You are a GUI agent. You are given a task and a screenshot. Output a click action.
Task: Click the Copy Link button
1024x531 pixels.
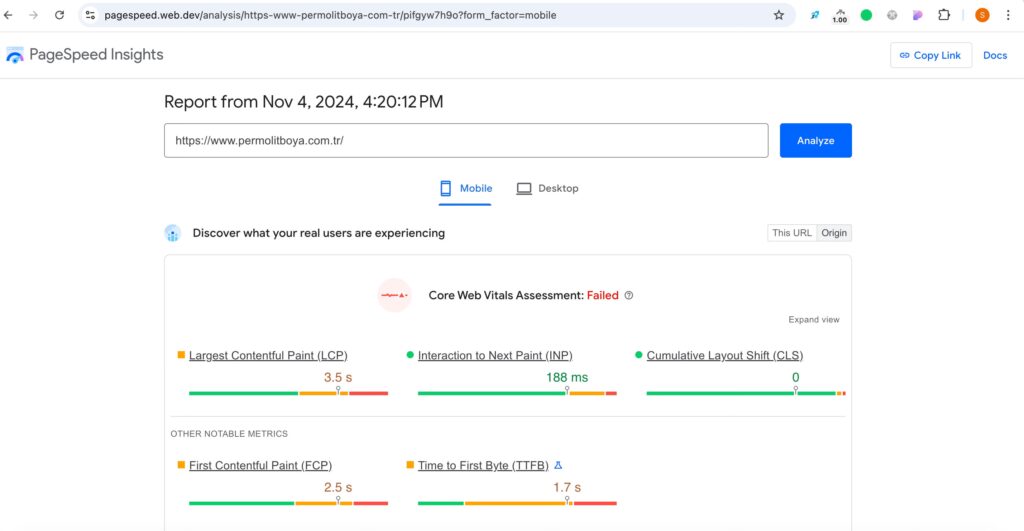[x=931, y=56]
